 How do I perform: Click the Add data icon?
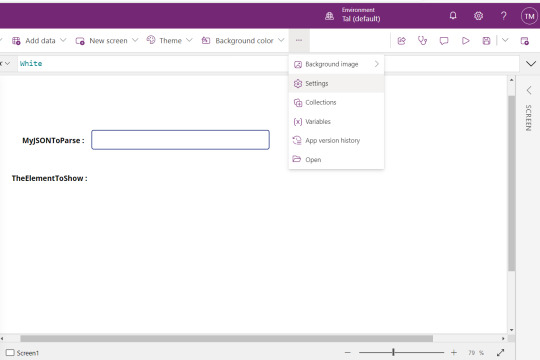click(x=16, y=41)
